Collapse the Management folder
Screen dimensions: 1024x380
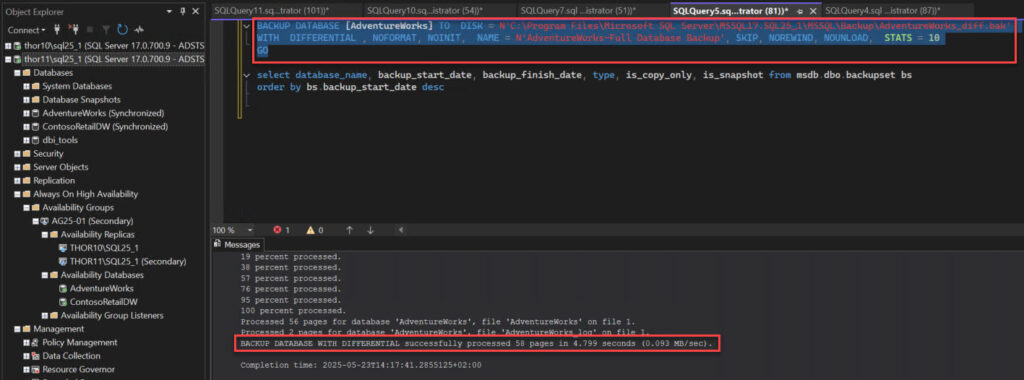pos(17,329)
